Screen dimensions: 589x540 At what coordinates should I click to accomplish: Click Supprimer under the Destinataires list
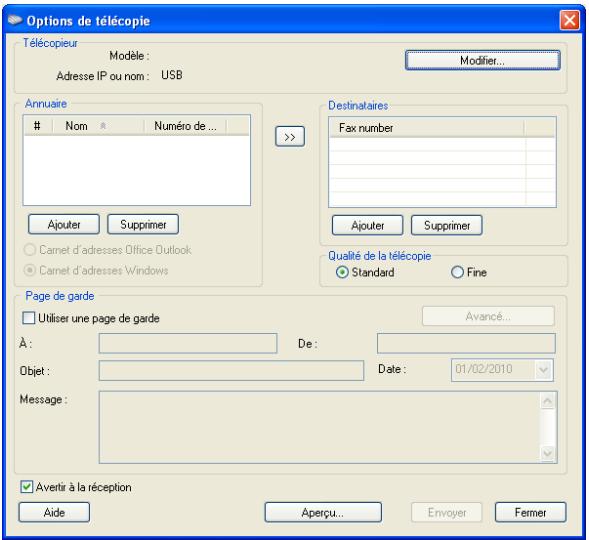[x=447, y=225]
